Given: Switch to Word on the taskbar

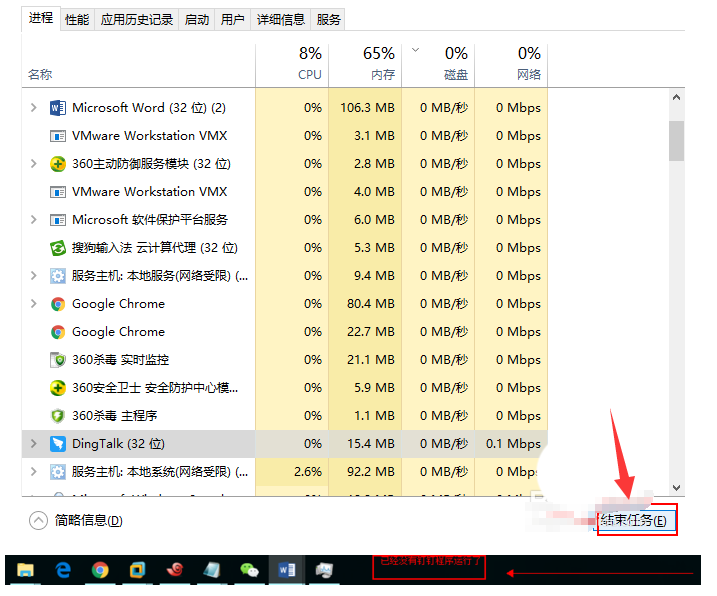Looking at the screenshot, I should [287, 570].
